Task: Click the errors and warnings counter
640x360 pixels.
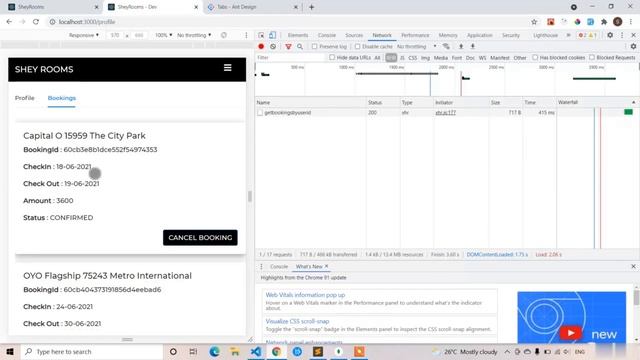Action: point(587,35)
